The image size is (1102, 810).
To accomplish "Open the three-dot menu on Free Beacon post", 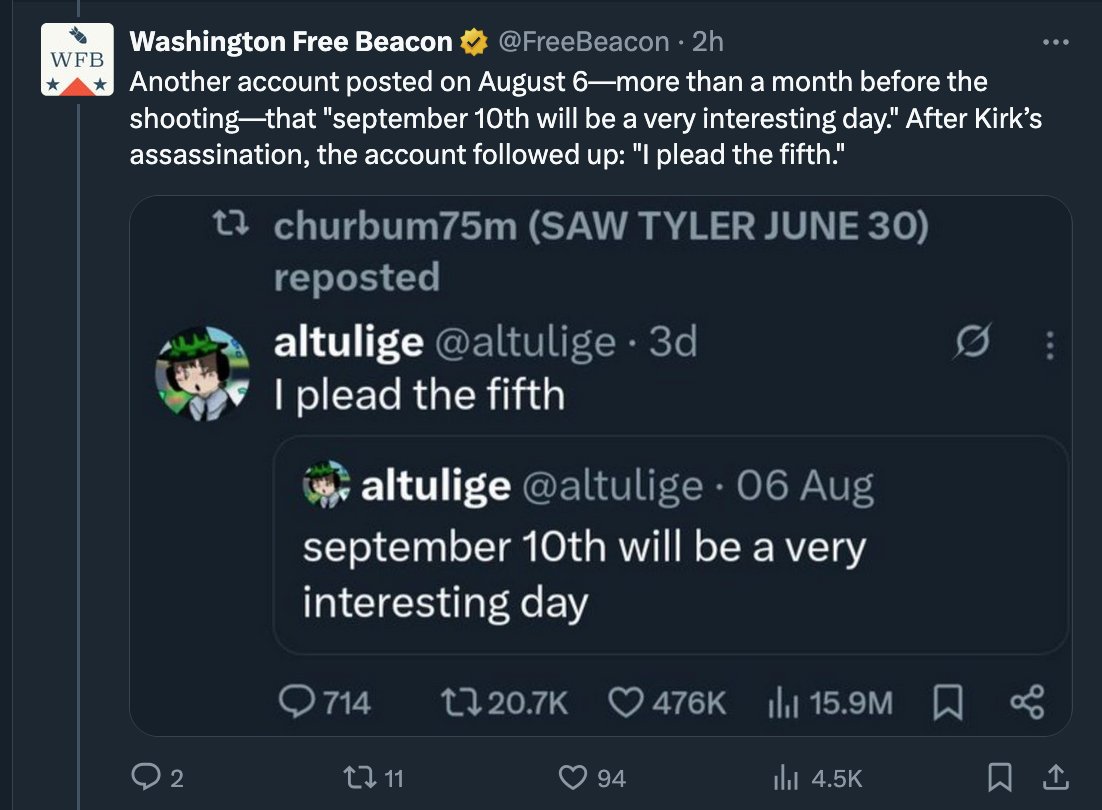I will point(1055,43).
